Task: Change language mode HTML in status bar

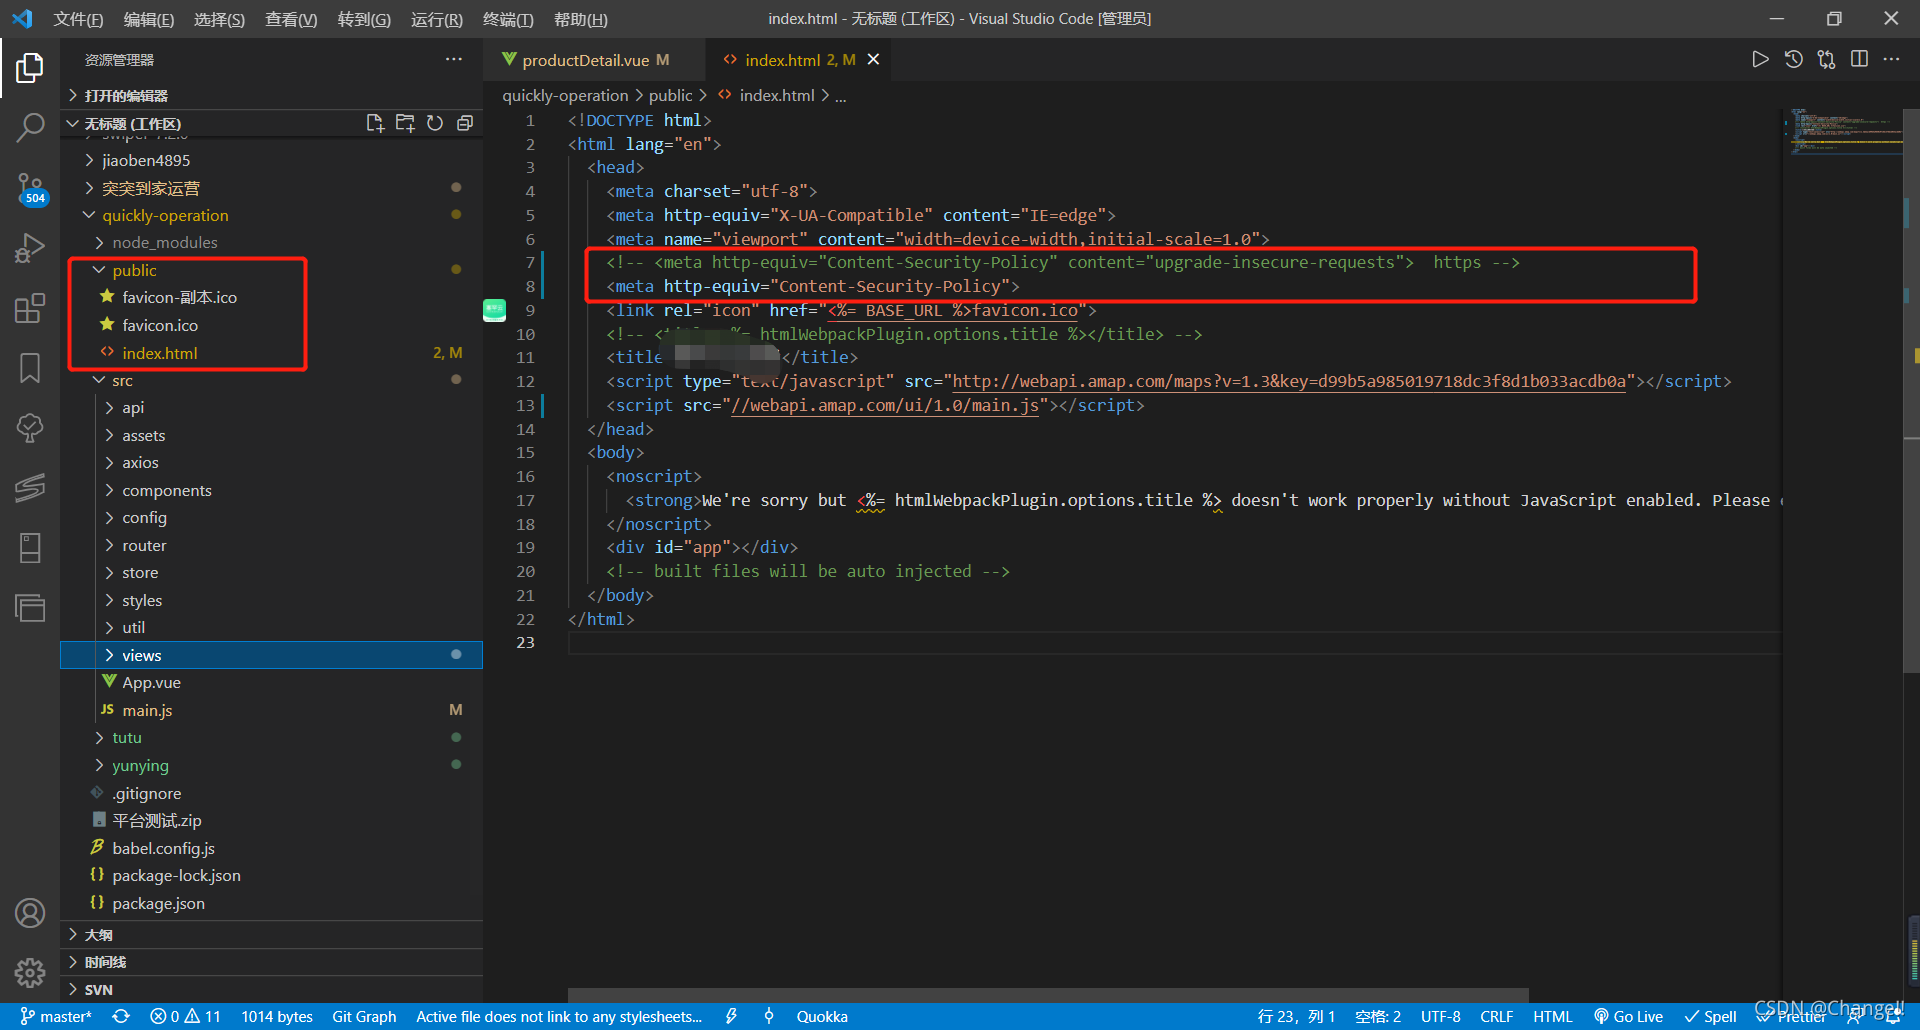Action: pos(1552,1016)
